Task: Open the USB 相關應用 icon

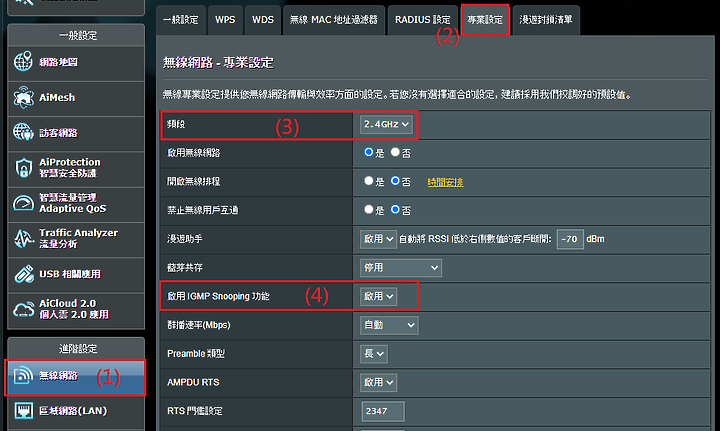Action: 24,274
